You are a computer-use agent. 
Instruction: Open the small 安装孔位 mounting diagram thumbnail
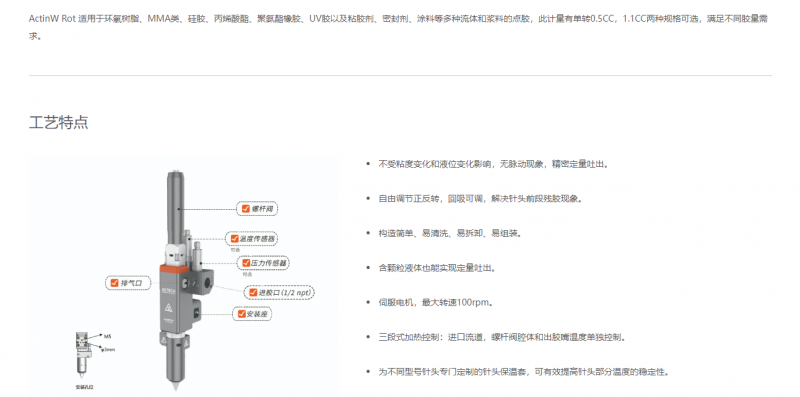[x=95, y=360]
